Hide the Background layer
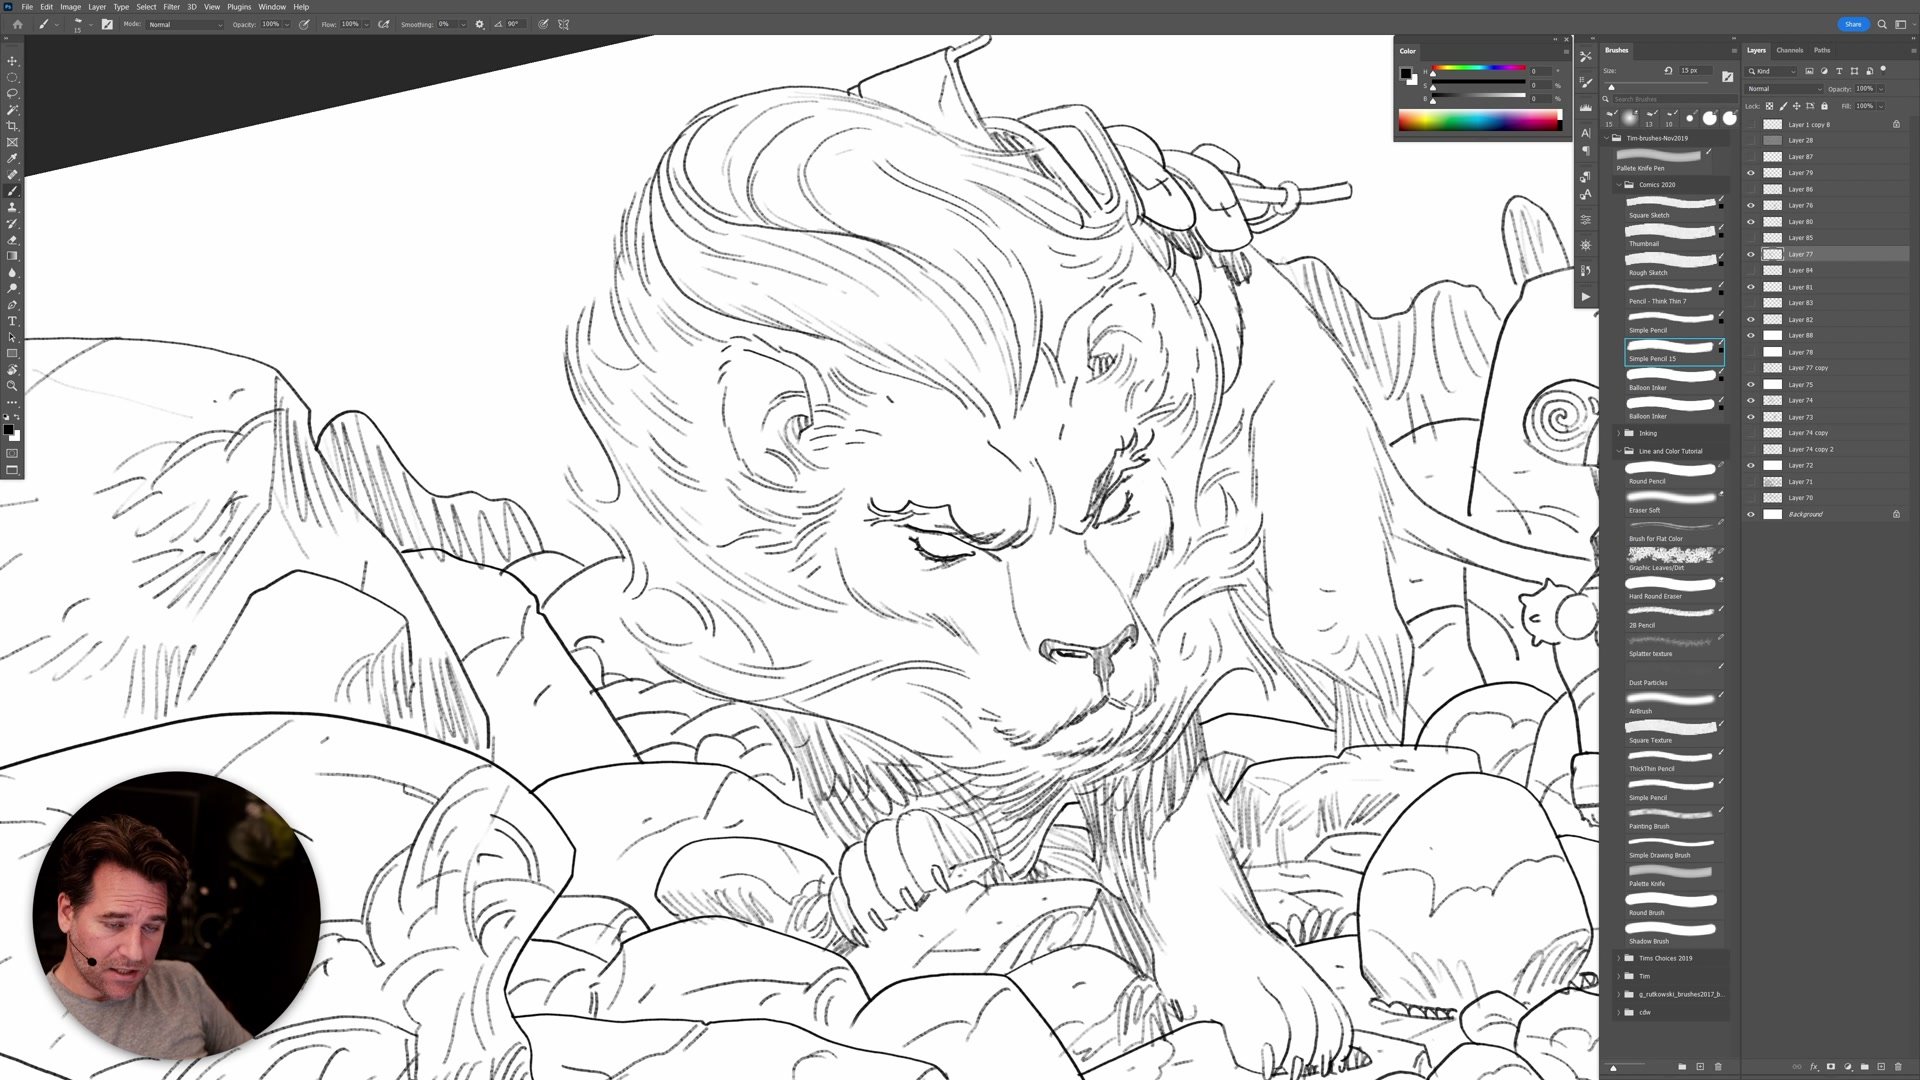Viewport: 1920px width, 1080px height. tap(1750, 514)
